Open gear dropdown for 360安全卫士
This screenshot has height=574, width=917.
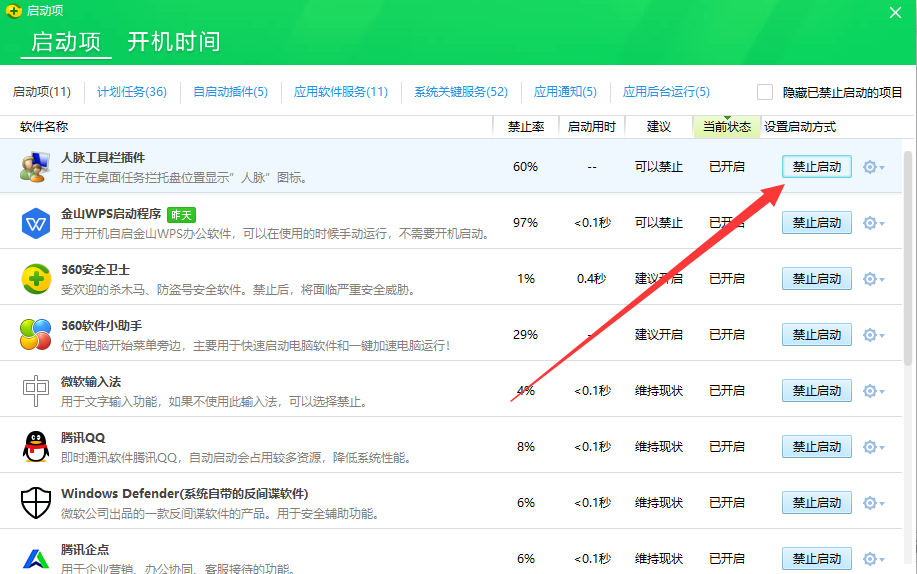(873, 279)
